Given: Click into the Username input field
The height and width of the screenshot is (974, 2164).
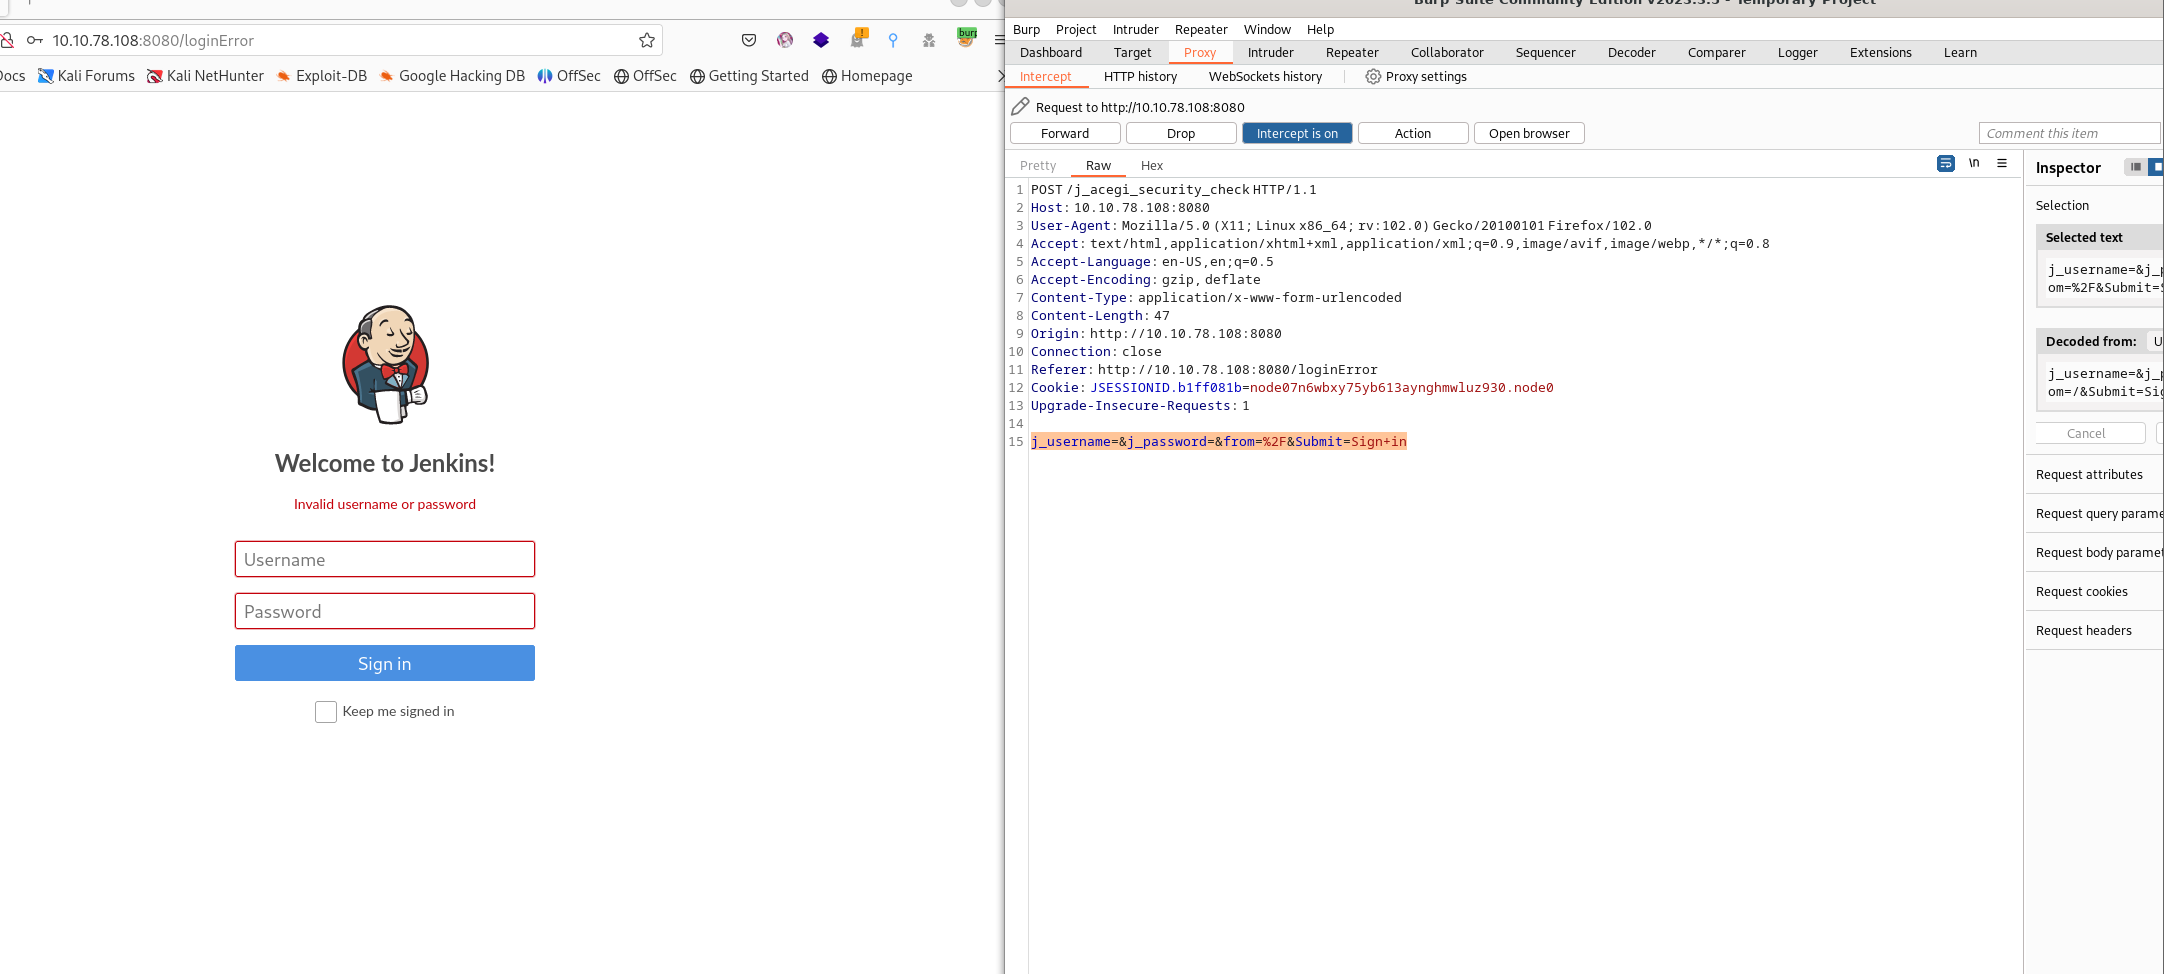Looking at the screenshot, I should coord(384,560).
